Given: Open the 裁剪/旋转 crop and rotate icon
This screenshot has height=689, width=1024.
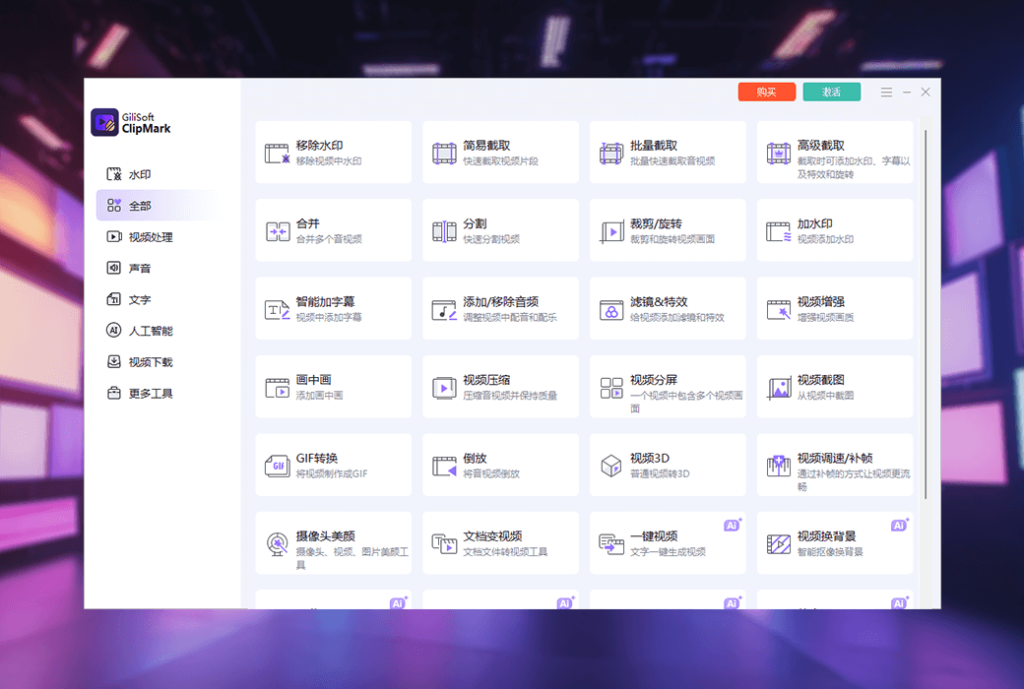Looking at the screenshot, I should 611,231.
